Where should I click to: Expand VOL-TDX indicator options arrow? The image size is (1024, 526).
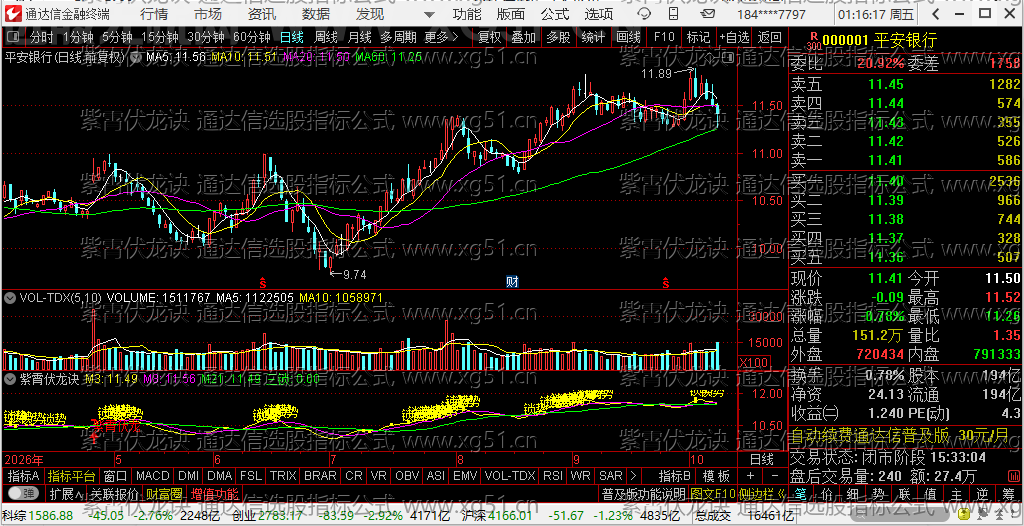(9, 297)
